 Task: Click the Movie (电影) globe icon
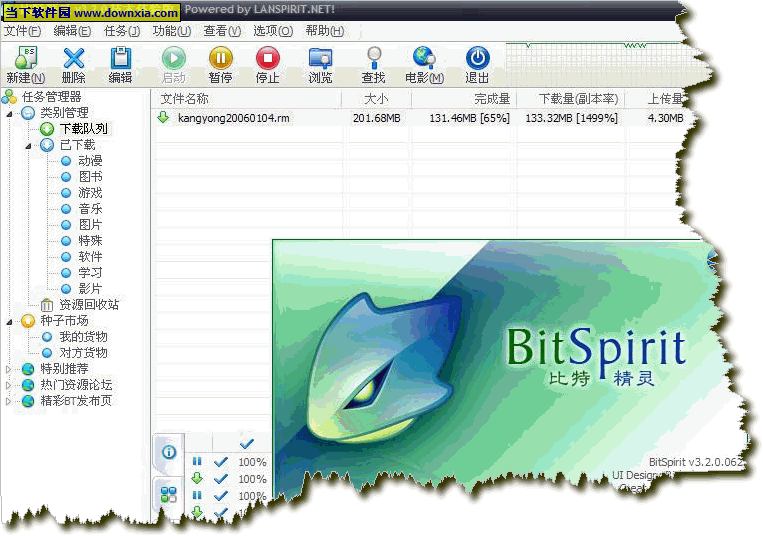coord(424,57)
